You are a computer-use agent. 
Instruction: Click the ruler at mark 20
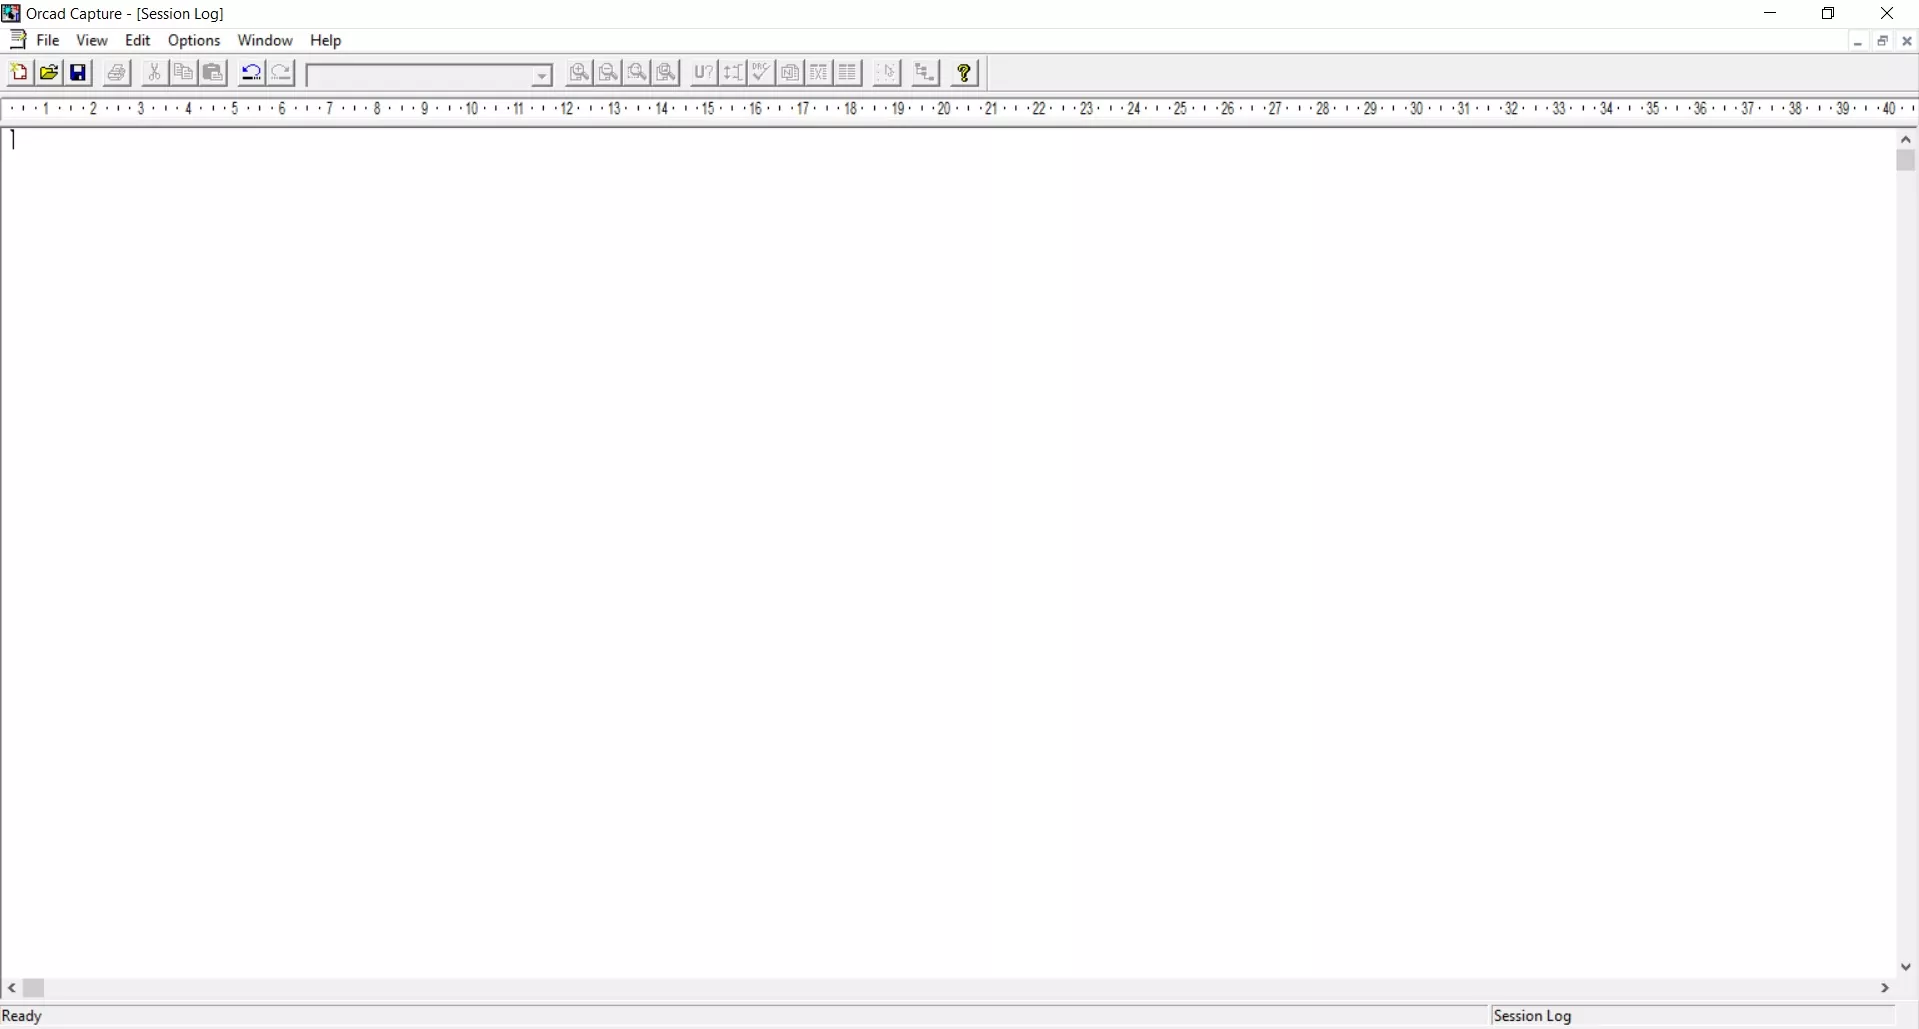click(943, 108)
